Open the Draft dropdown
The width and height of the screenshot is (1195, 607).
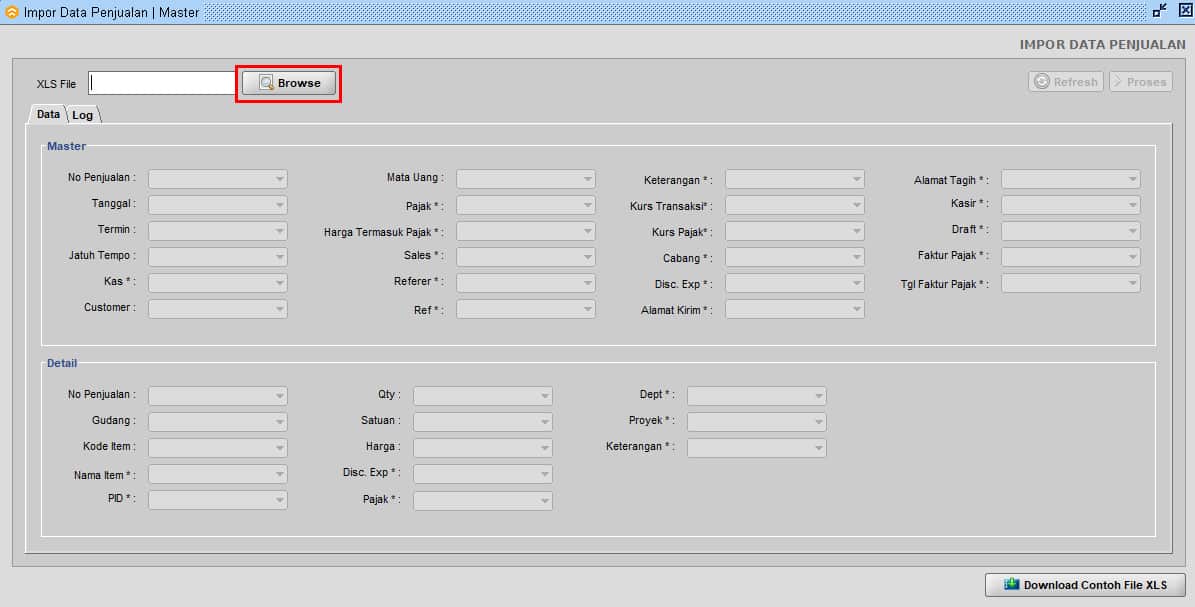[1071, 231]
